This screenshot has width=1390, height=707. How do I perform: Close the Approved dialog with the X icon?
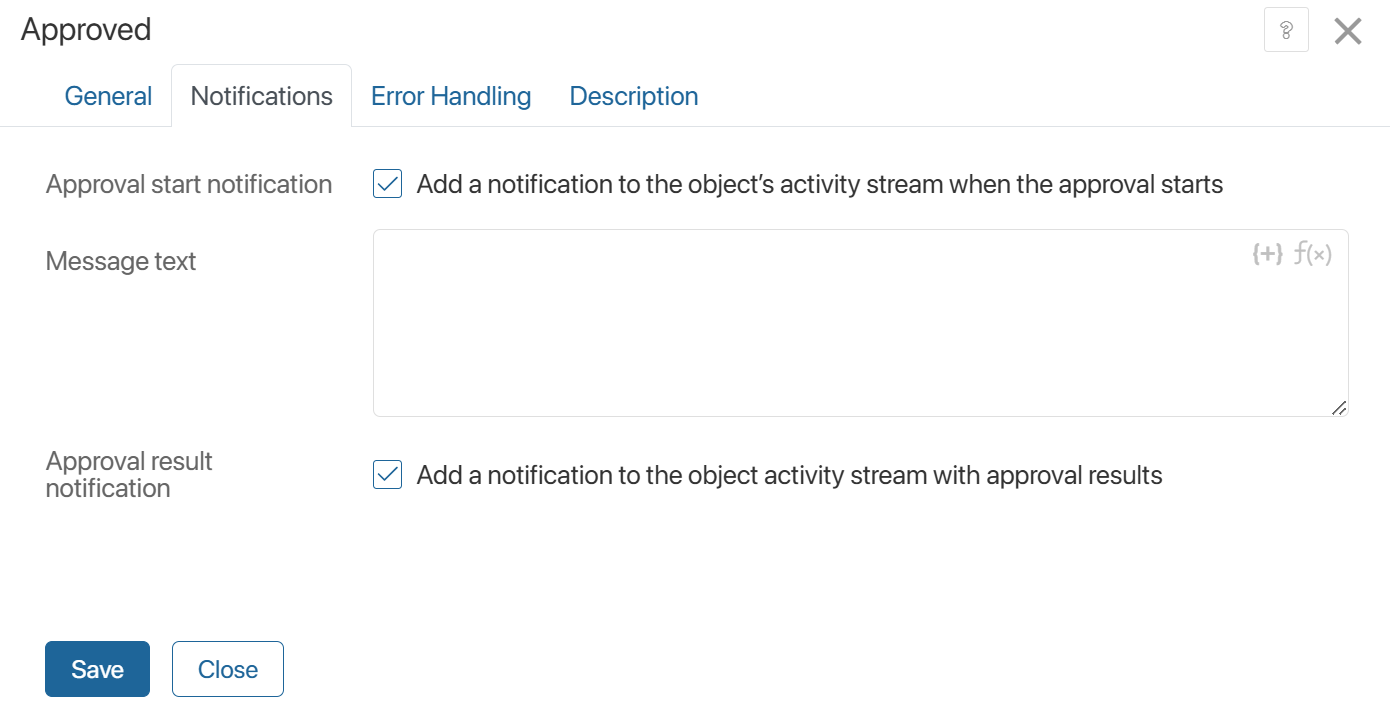[1348, 30]
